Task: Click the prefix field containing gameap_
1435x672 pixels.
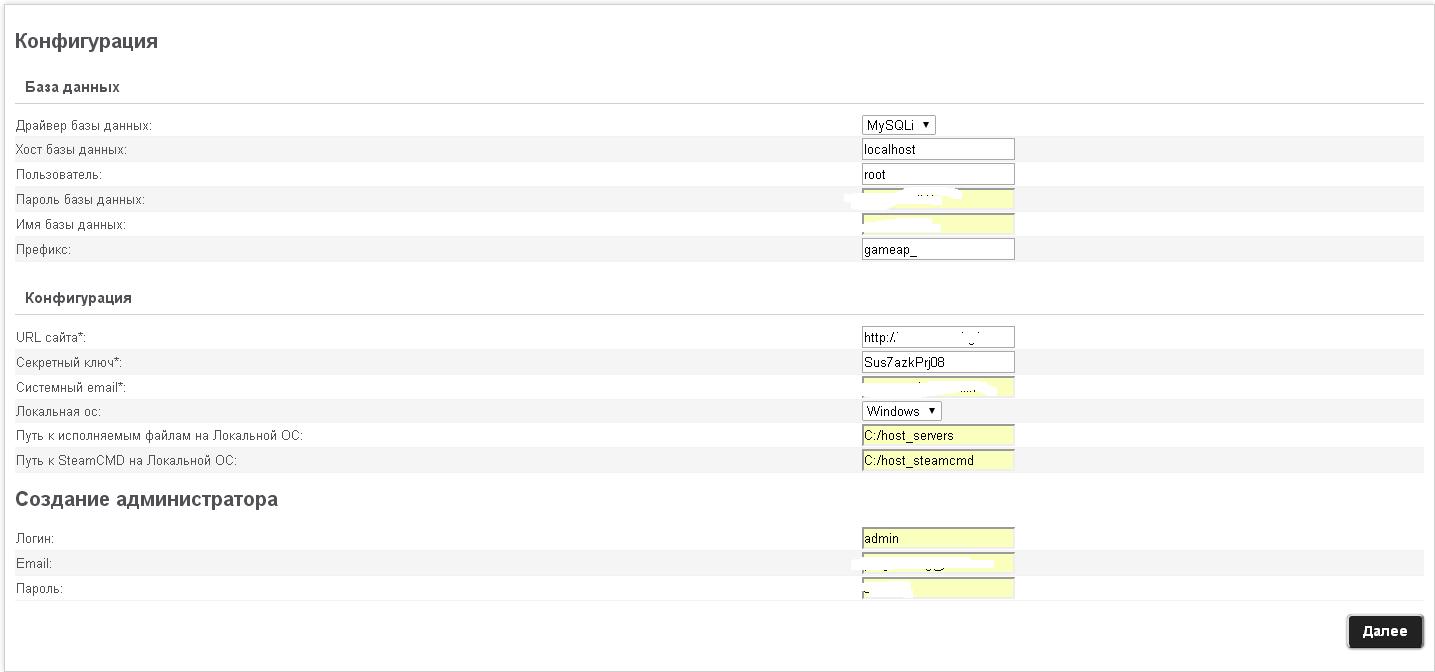Action: [937, 249]
